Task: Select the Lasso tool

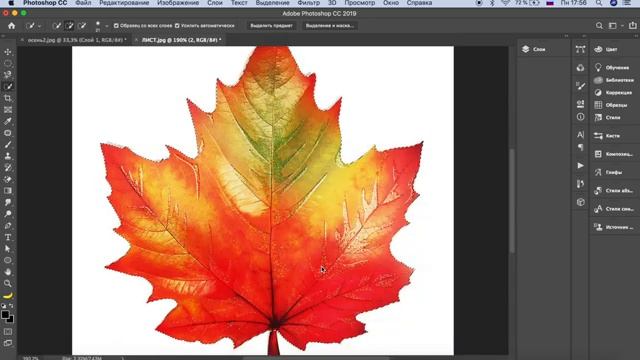Action: (x=8, y=75)
